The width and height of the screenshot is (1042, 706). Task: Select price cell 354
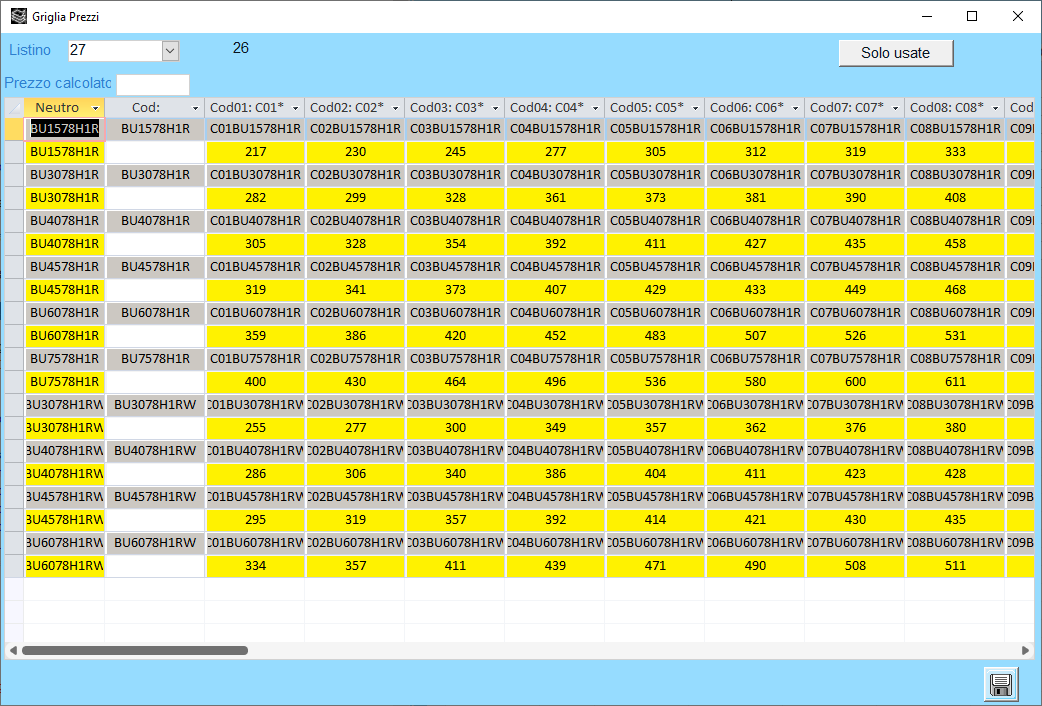click(x=455, y=243)
